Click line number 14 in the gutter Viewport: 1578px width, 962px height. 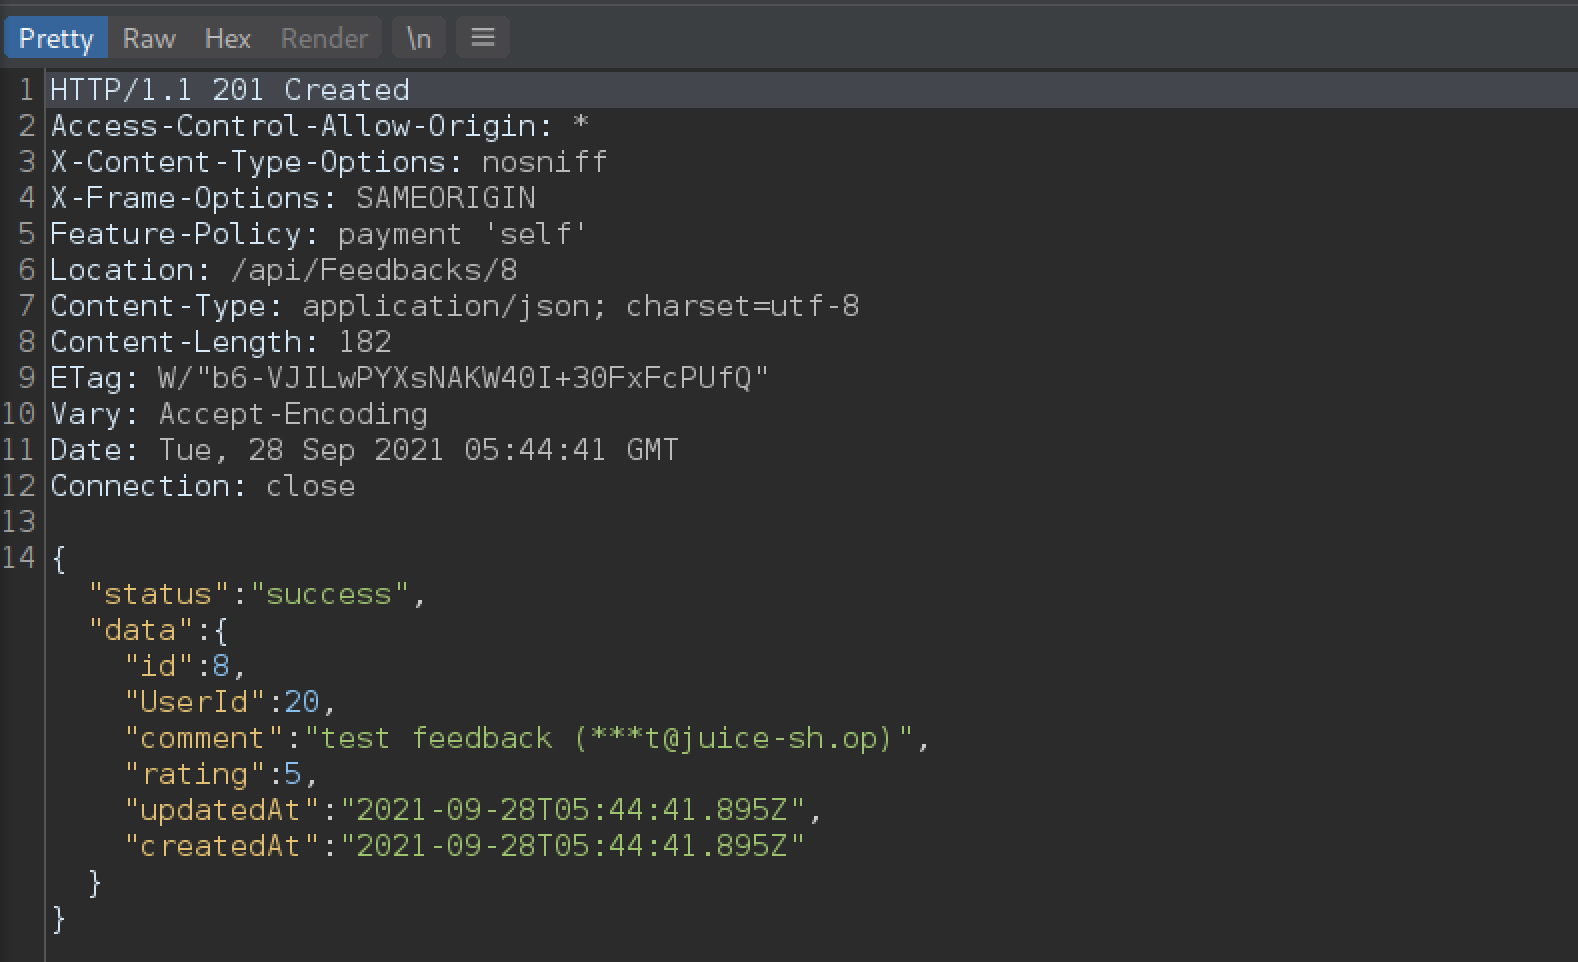click(19, 558)
